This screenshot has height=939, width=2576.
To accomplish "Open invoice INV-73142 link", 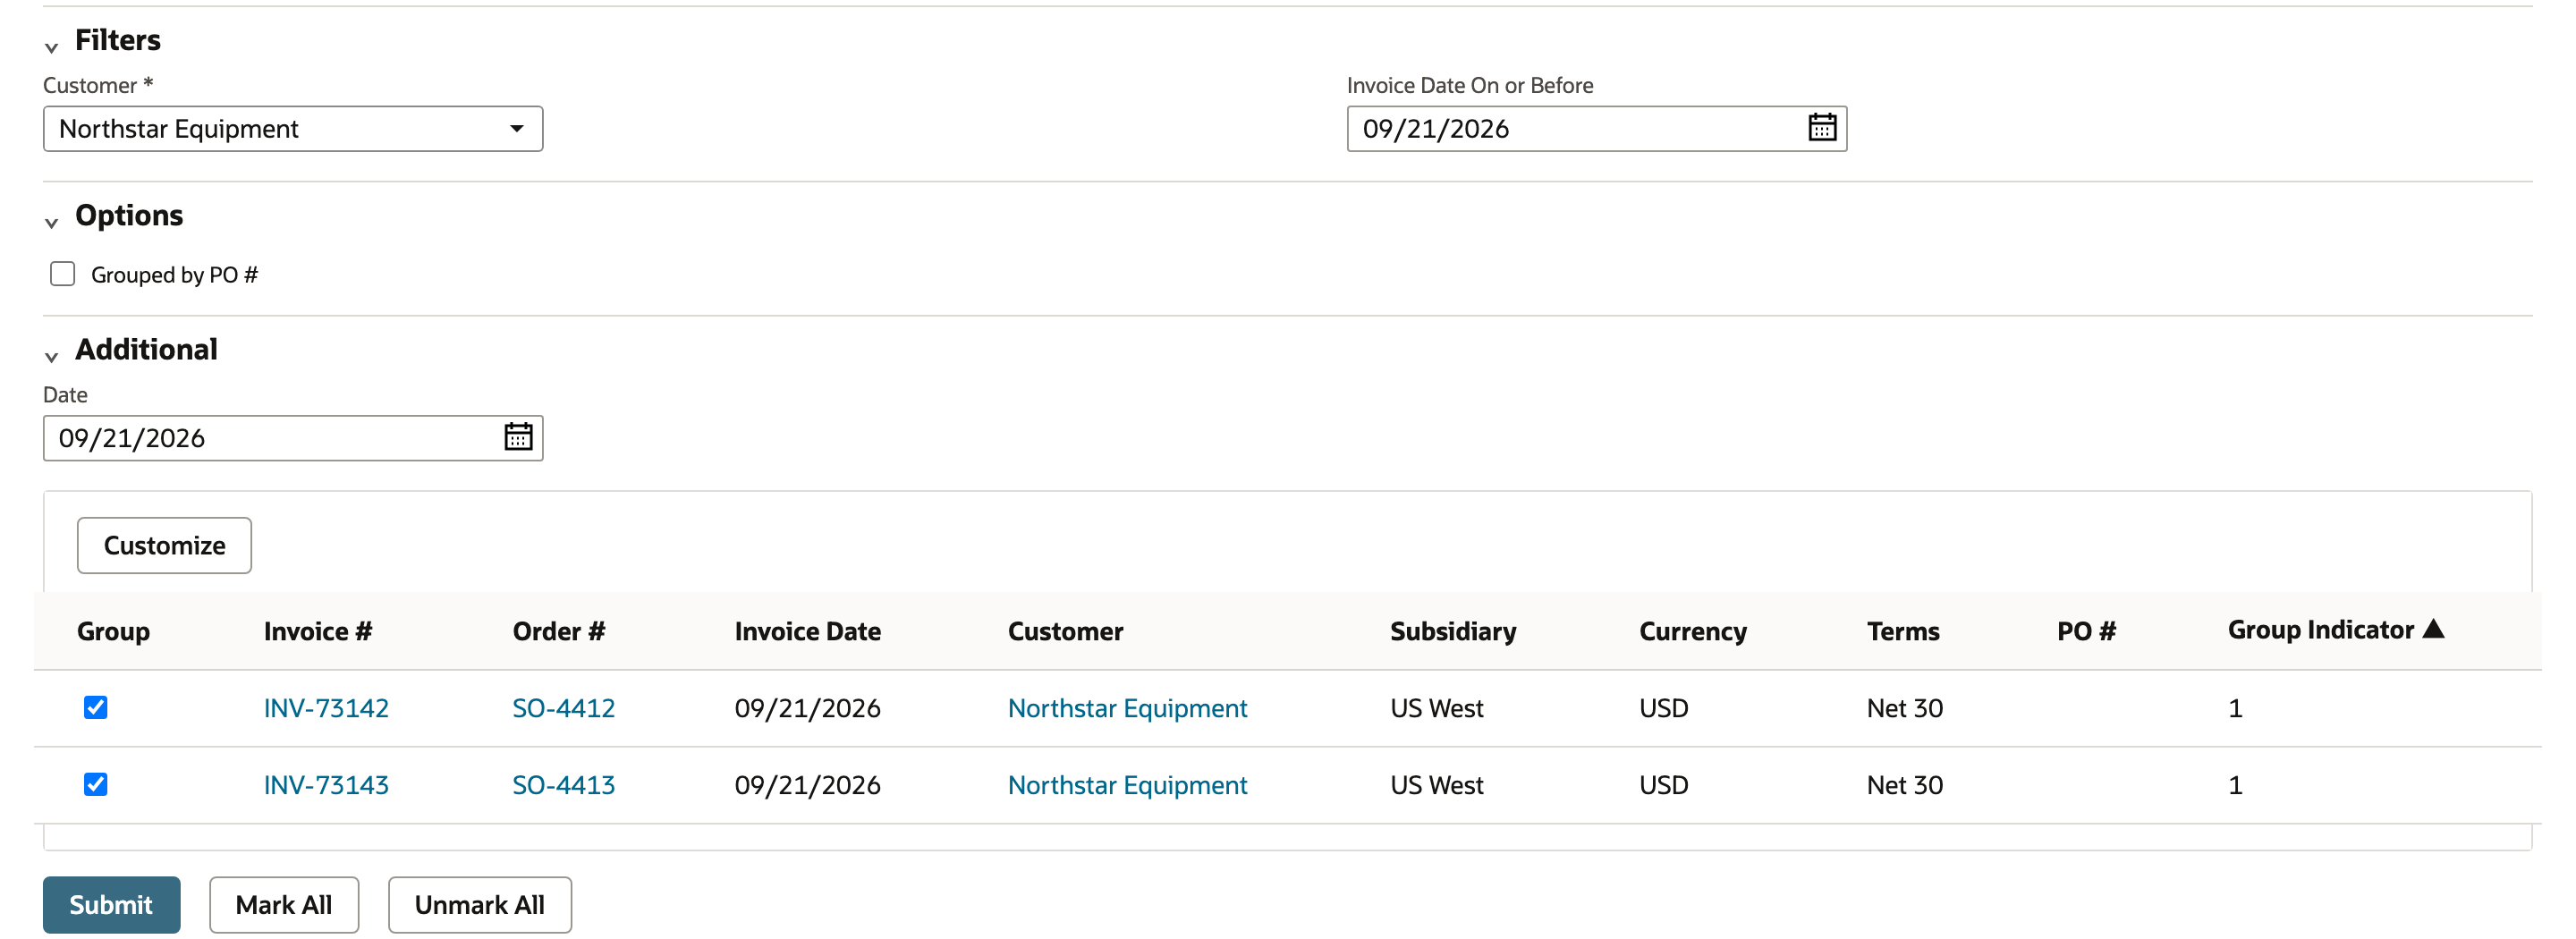I will [326, 708].
